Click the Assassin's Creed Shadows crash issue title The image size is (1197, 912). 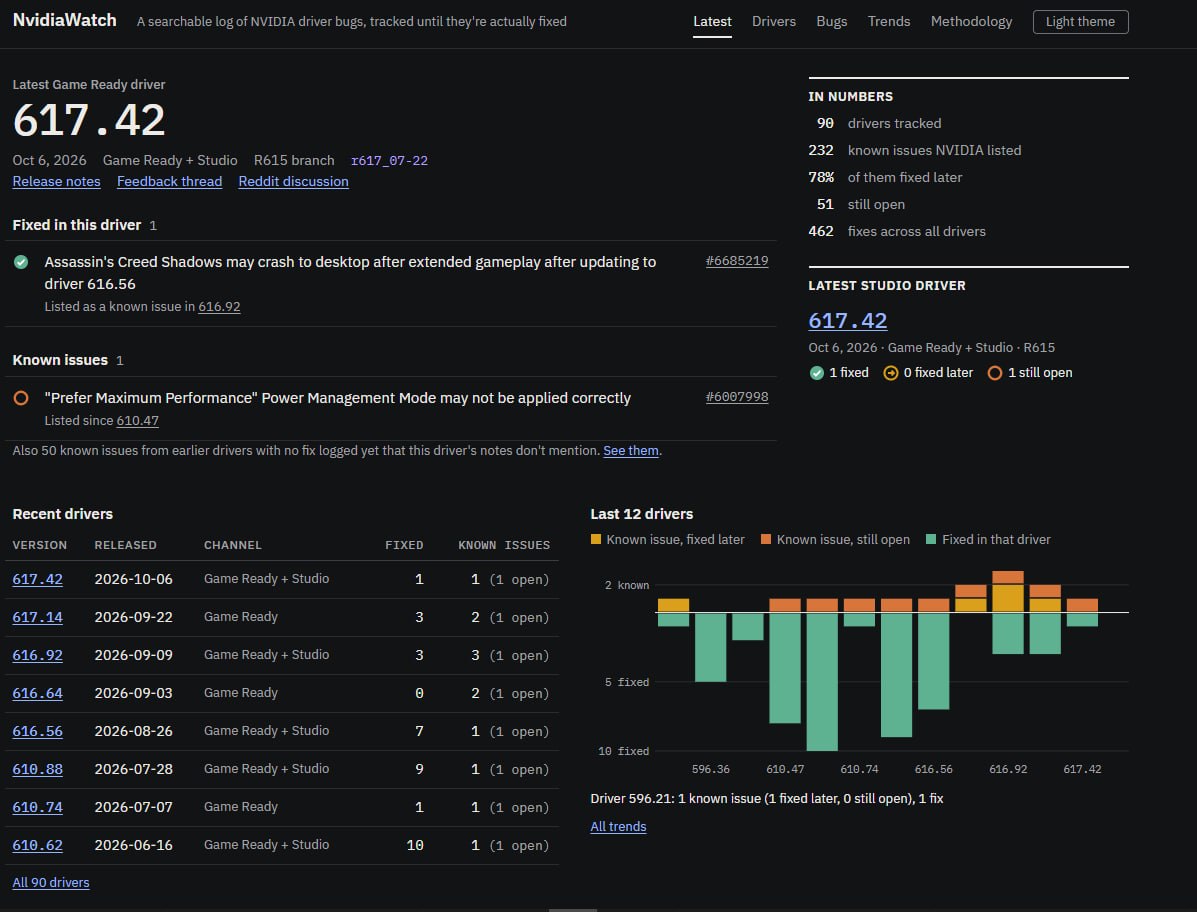click(x=350, y=273)
